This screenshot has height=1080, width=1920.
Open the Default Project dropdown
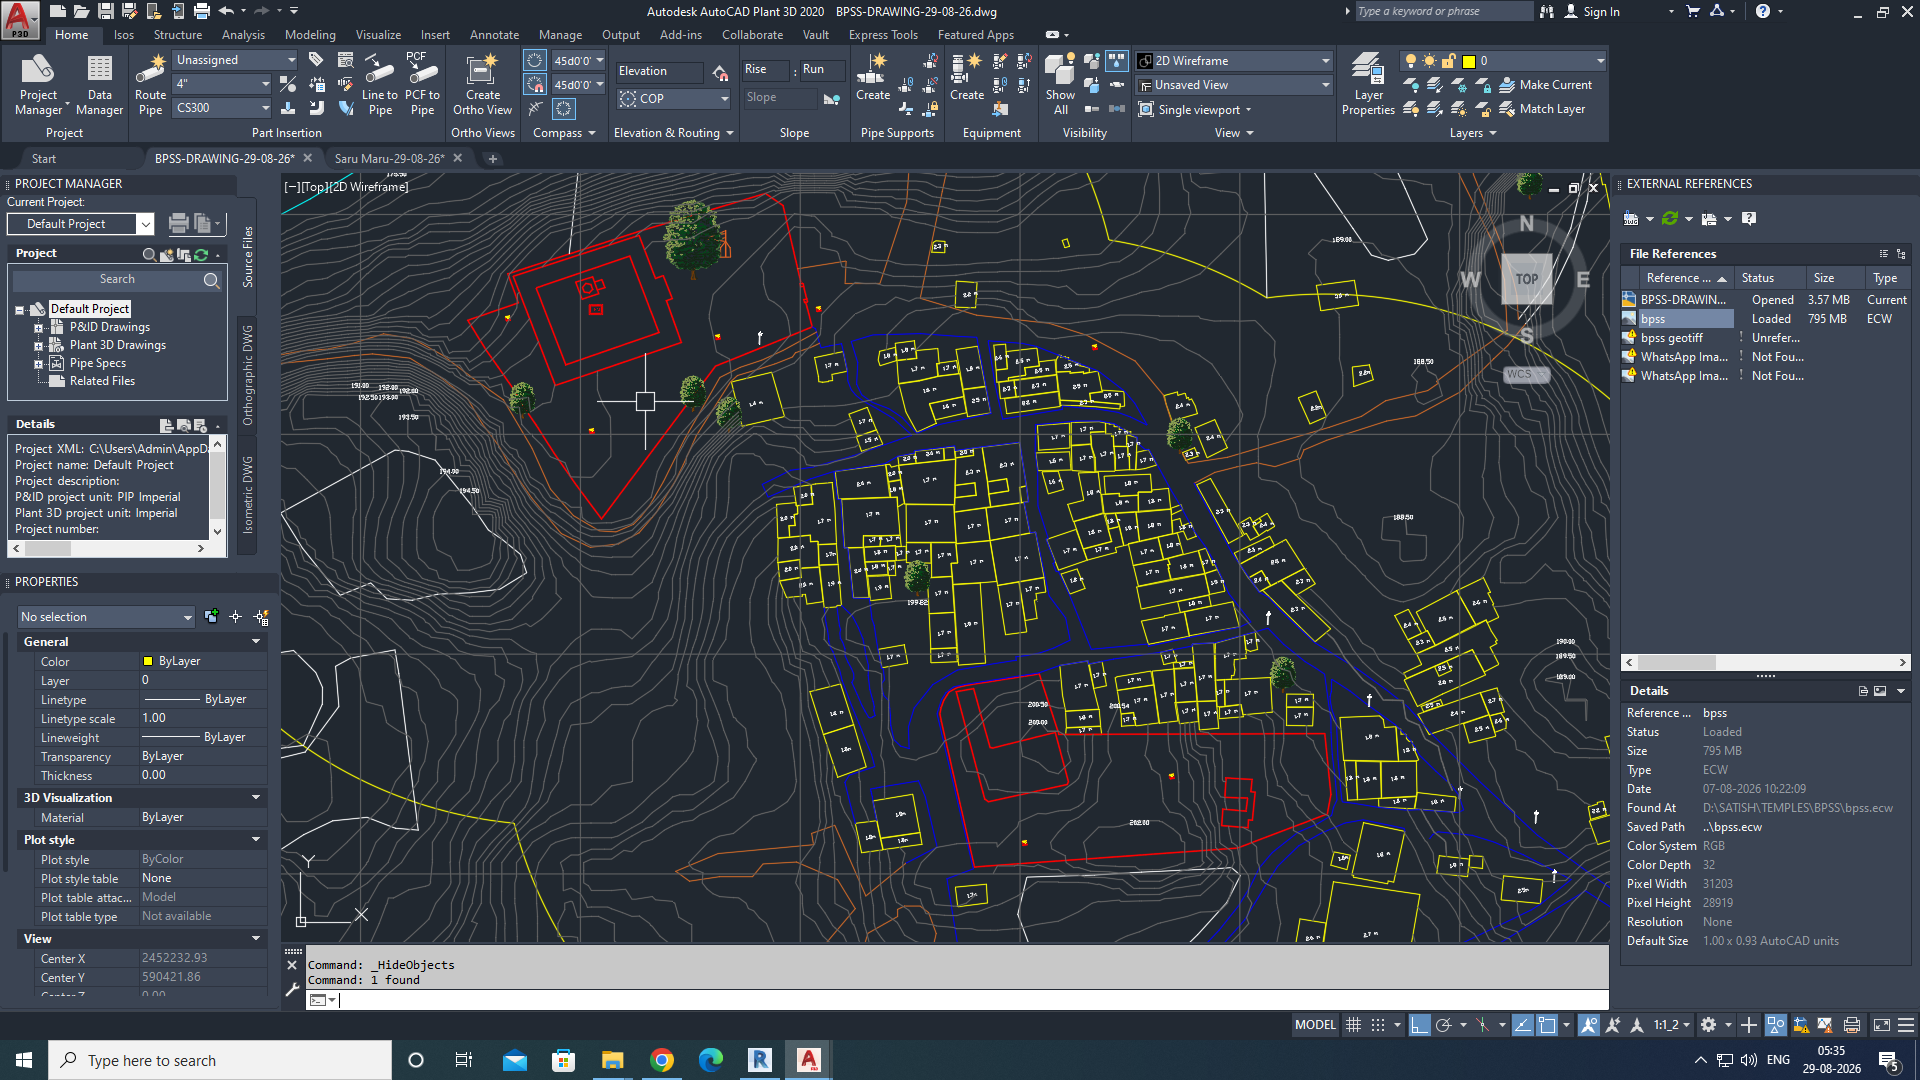click(x=80, y=224)
